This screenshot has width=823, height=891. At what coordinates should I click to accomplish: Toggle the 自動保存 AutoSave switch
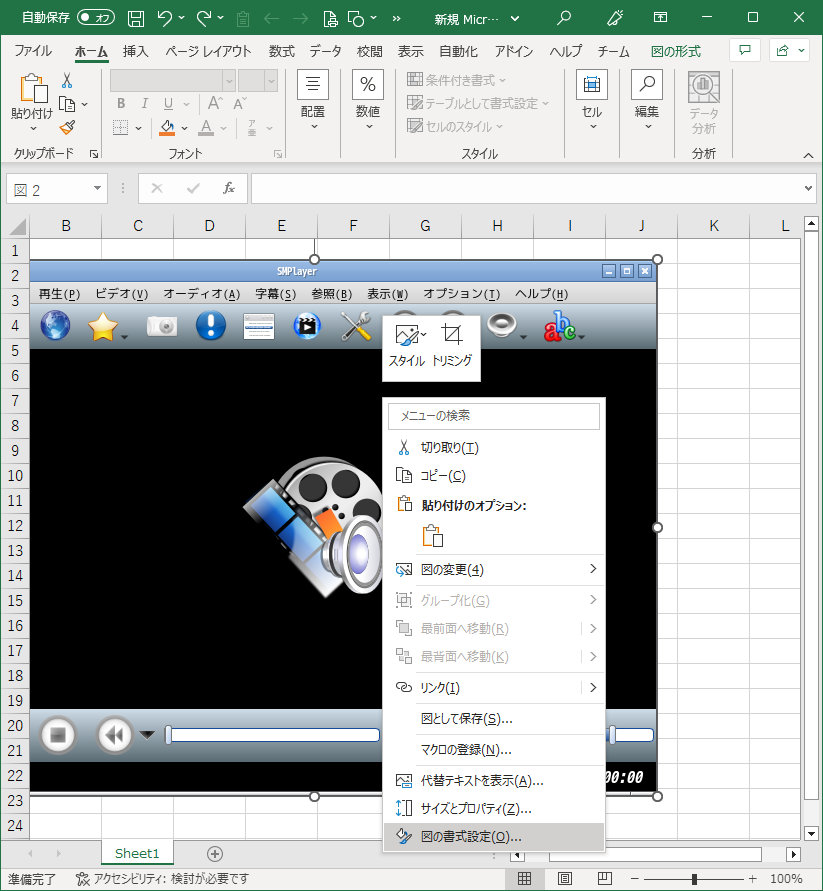click(95, 18)
